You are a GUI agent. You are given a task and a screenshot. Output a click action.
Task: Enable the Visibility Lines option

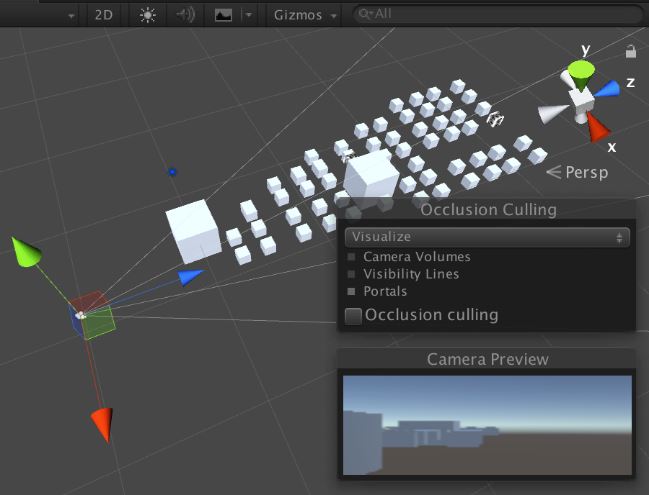point(351,274)
